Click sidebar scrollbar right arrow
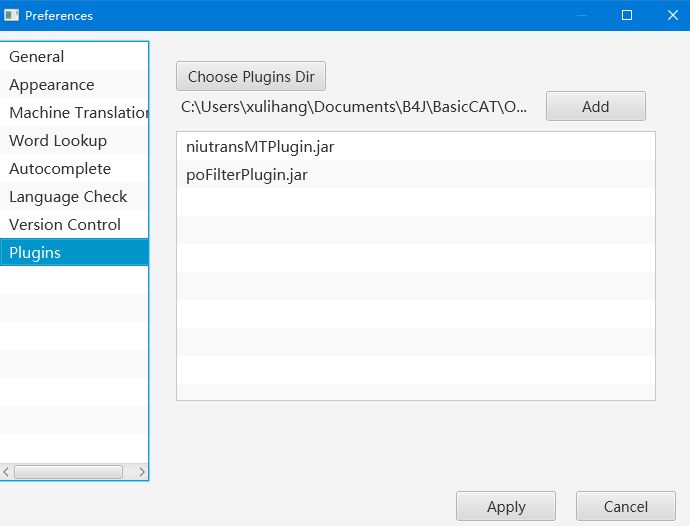 [x=142, y=472]
